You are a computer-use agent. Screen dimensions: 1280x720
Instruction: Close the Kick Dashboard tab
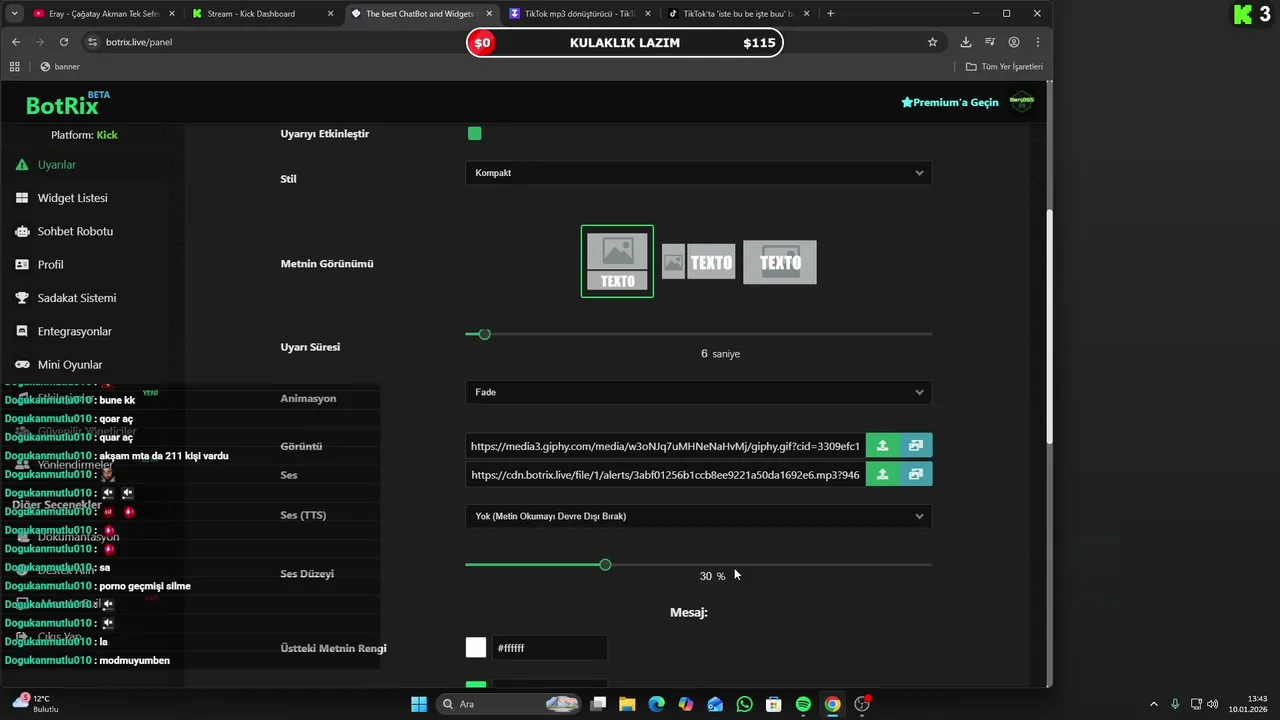pos(331,14)
